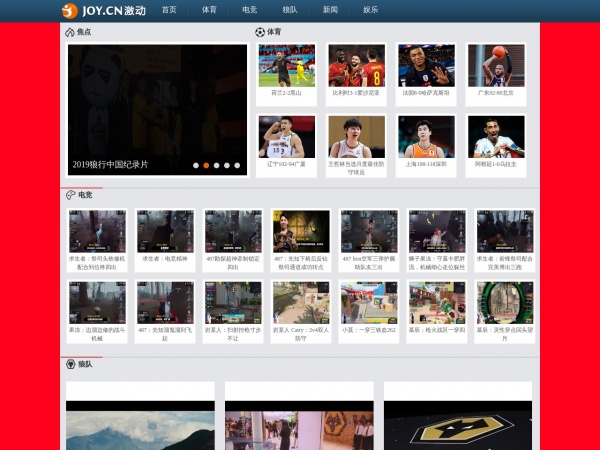600x450 pixels.
Task: Open the 娱乐 navigation menu item
Action: click(370, 10)
